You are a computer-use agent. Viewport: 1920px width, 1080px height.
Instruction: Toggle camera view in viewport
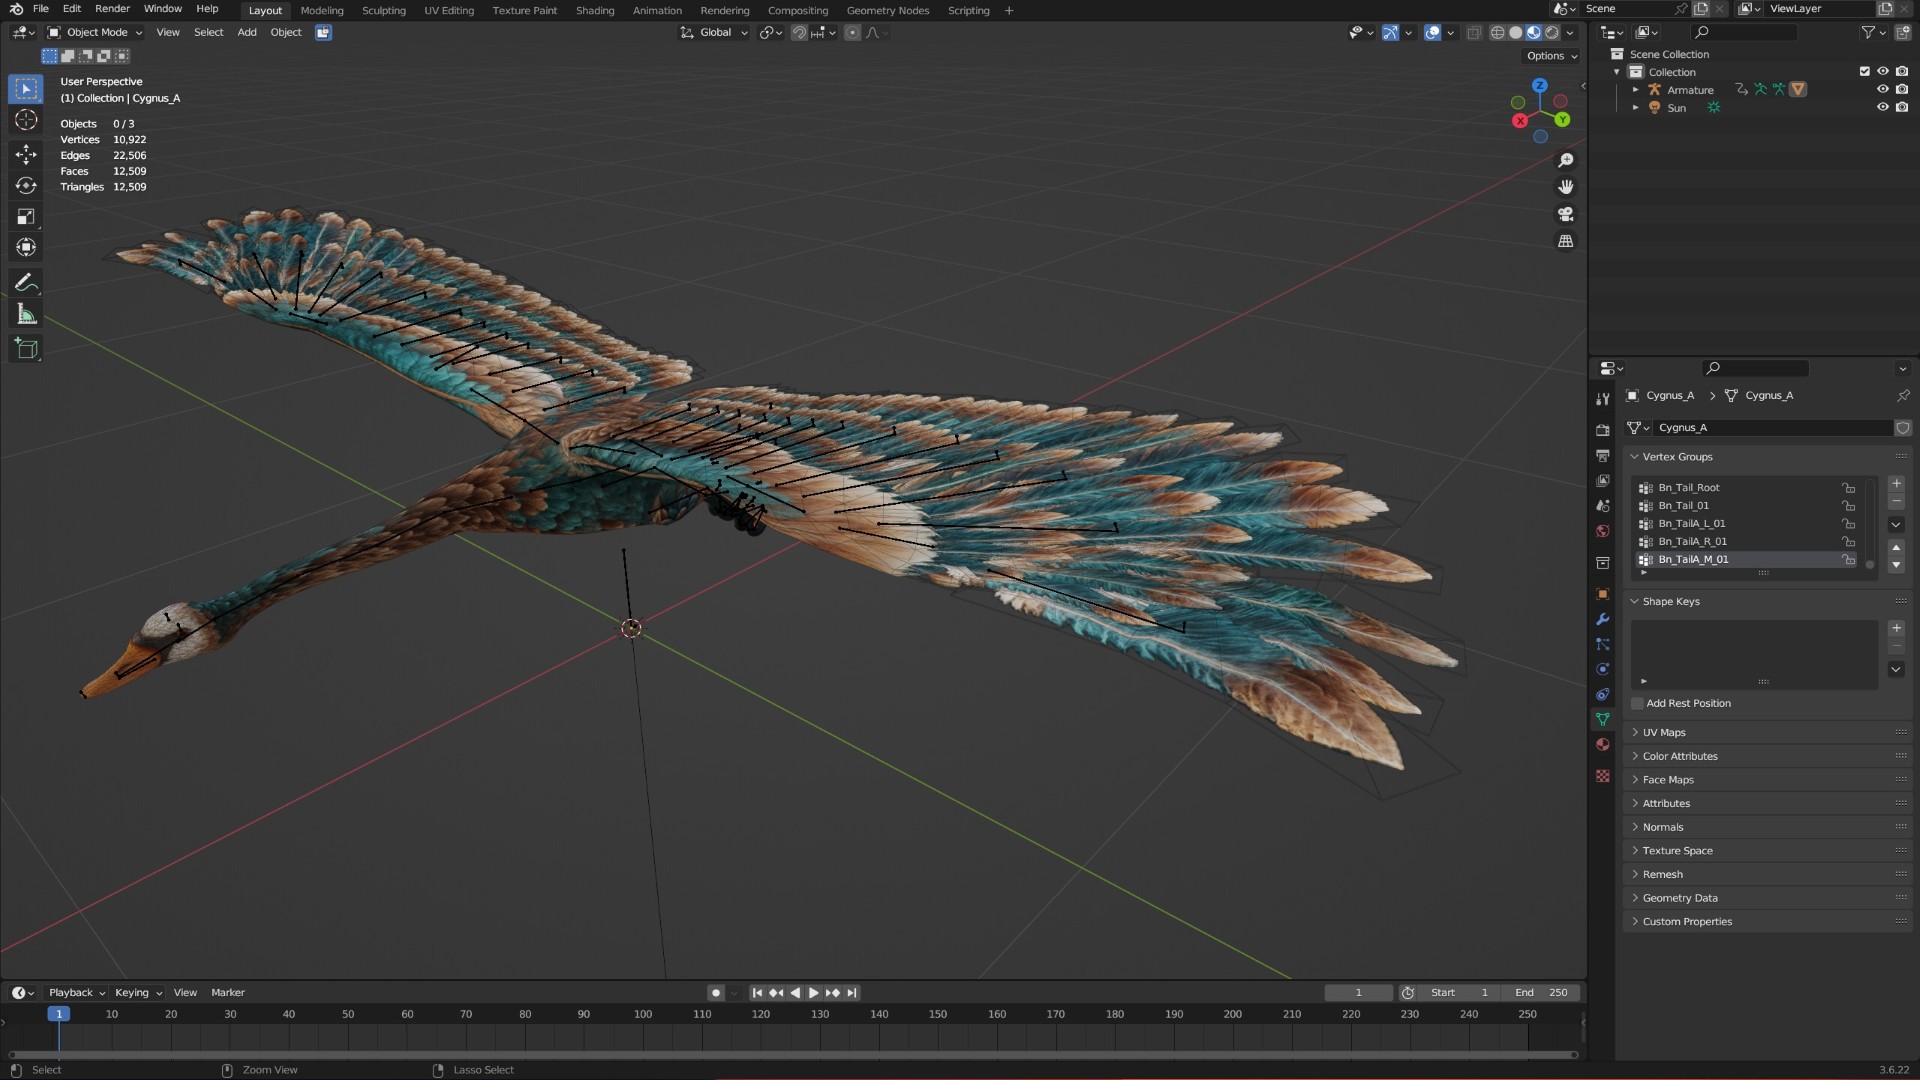coord(1566,214)
